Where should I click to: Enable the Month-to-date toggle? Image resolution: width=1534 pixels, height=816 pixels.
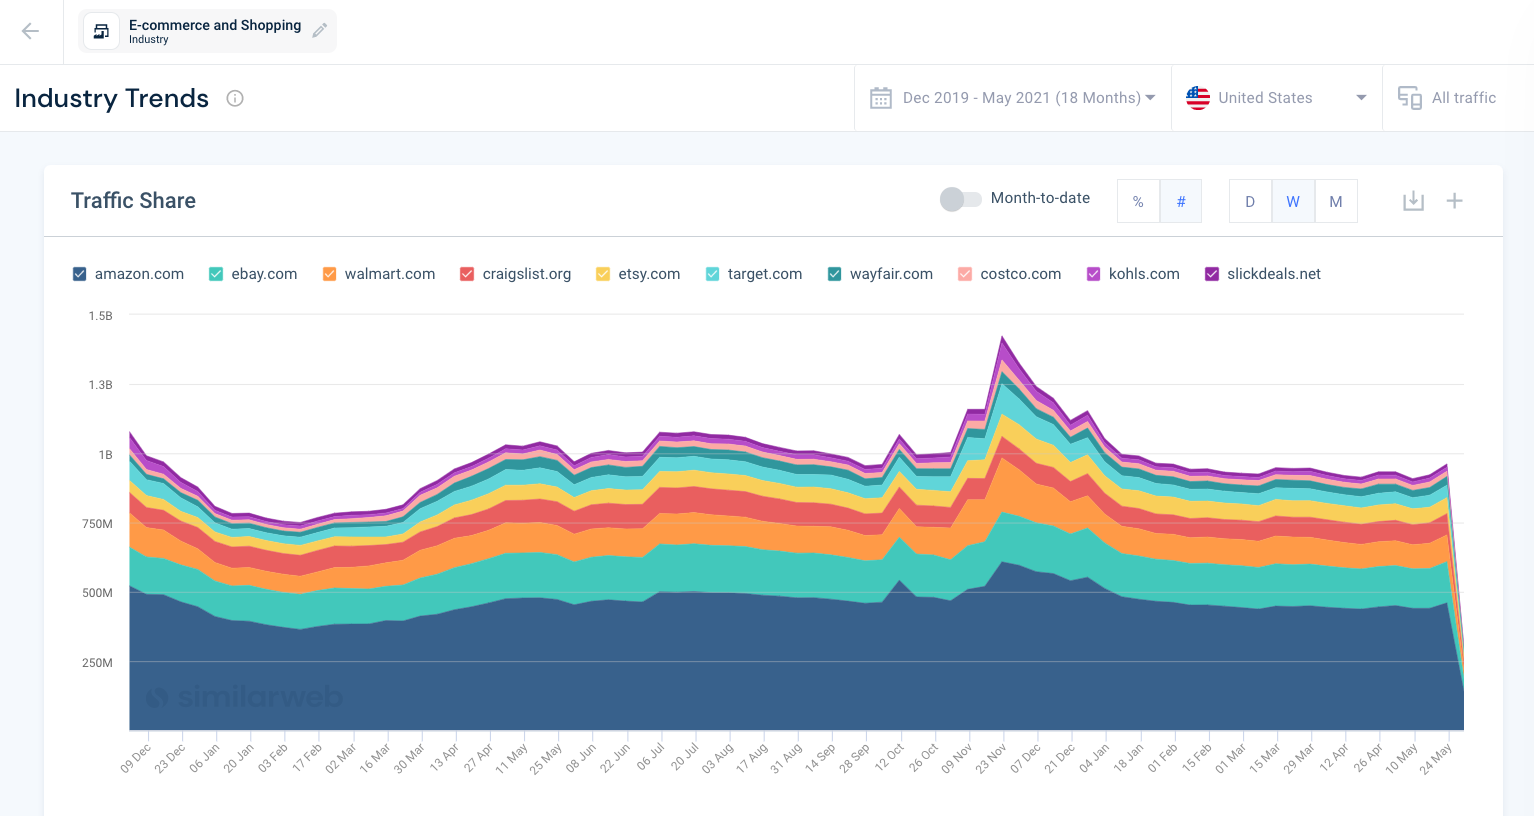959,199
